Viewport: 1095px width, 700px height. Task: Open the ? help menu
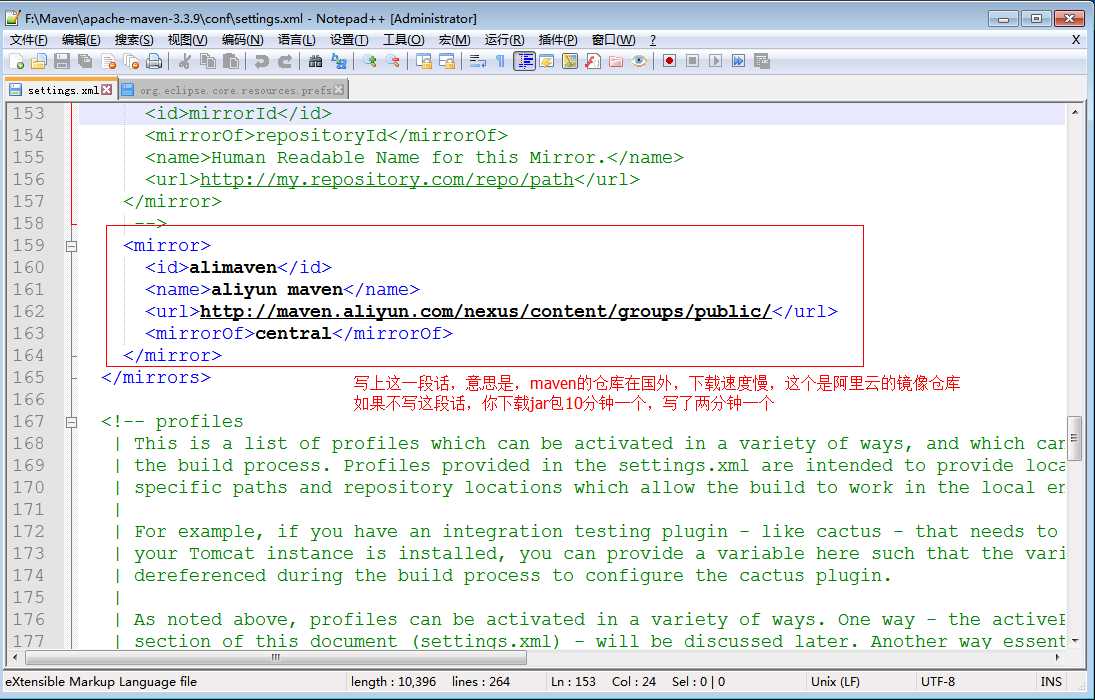click(653, 40)
